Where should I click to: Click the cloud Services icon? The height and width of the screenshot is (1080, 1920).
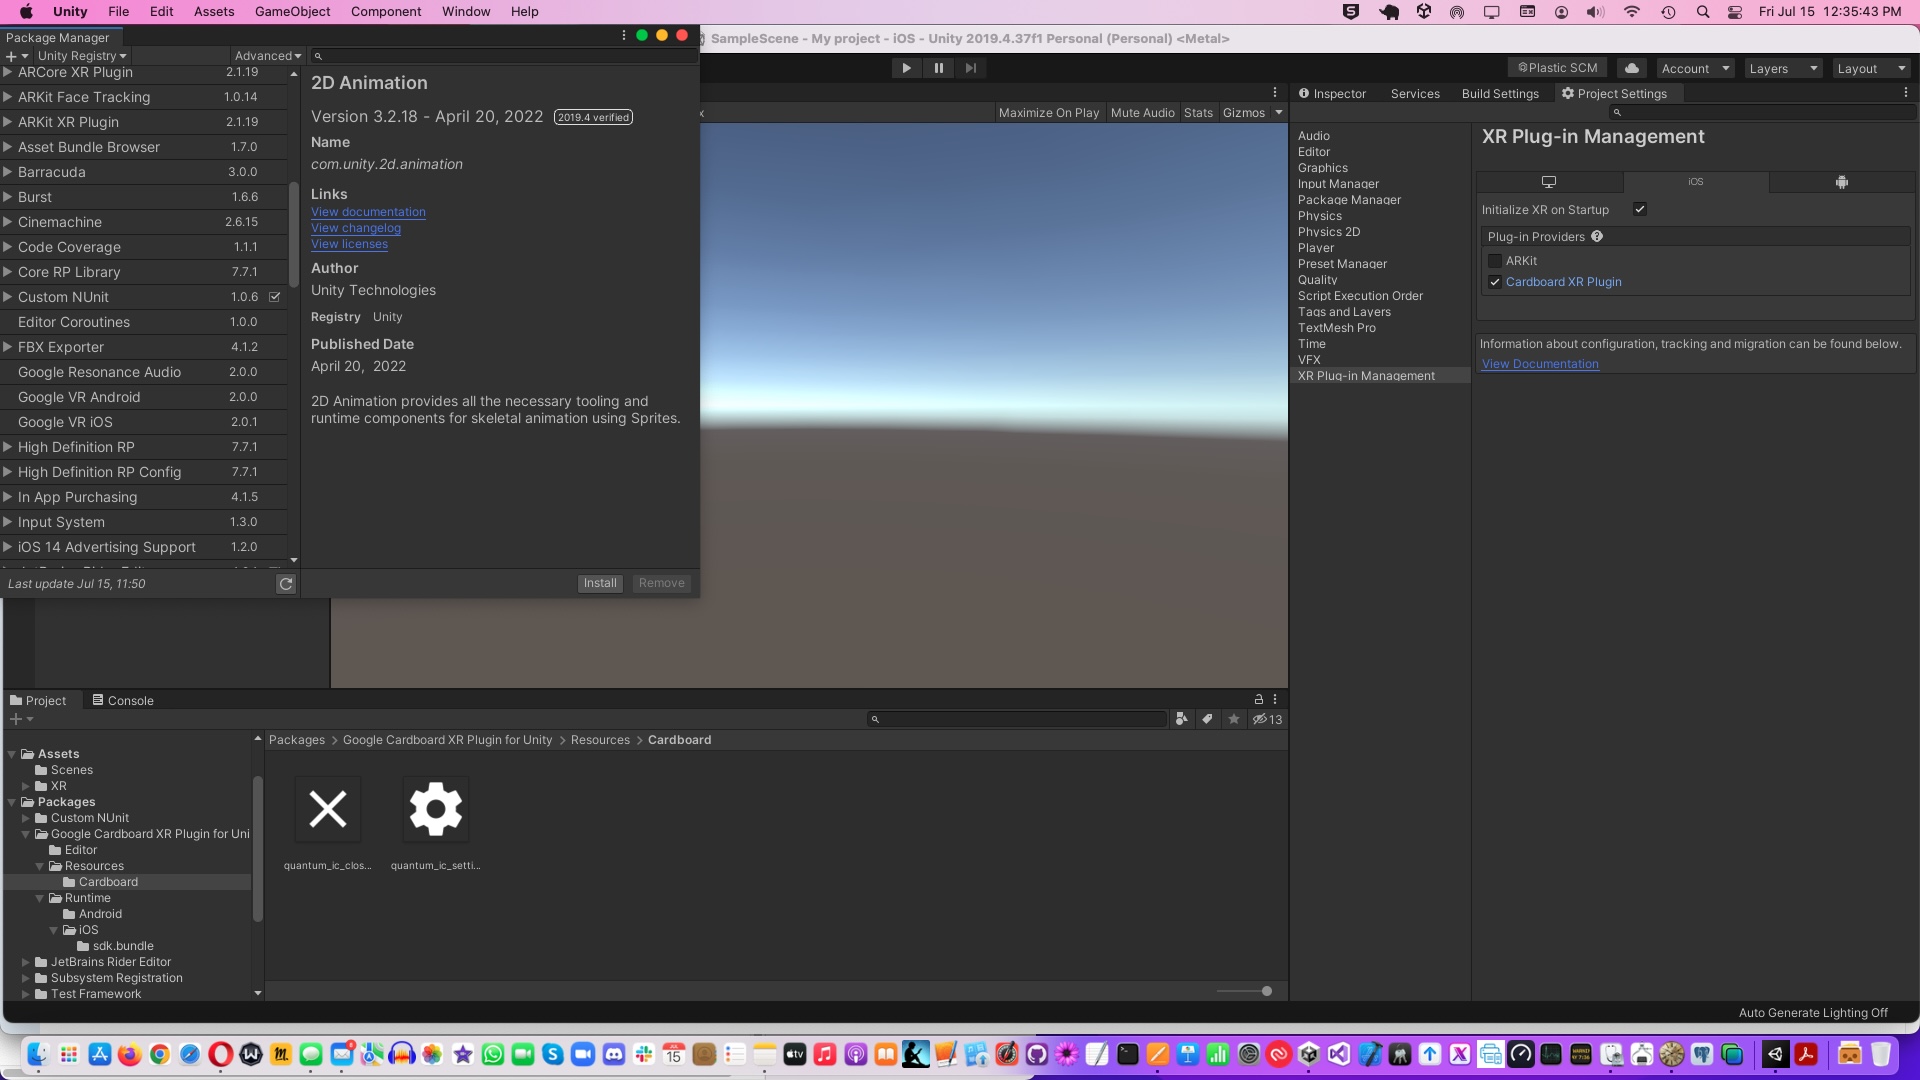pos(1631,68)
